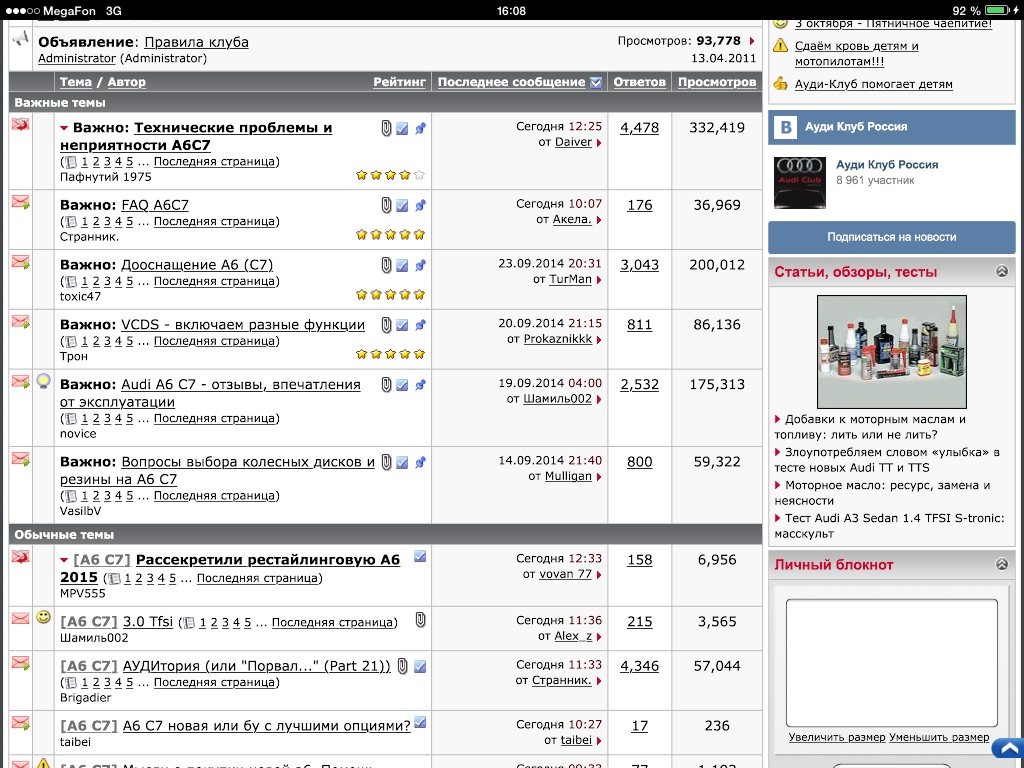Sort by Последнее сообщение column header

(x=511, y=82)
